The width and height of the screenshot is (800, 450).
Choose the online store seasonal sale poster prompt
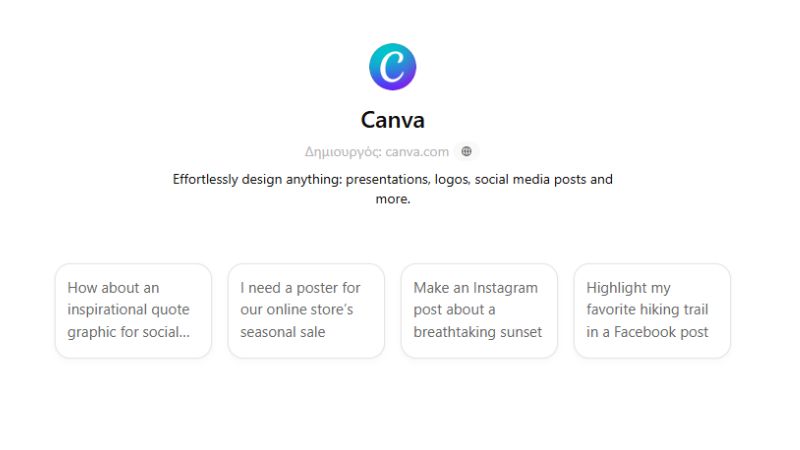(x=306, y=311)
